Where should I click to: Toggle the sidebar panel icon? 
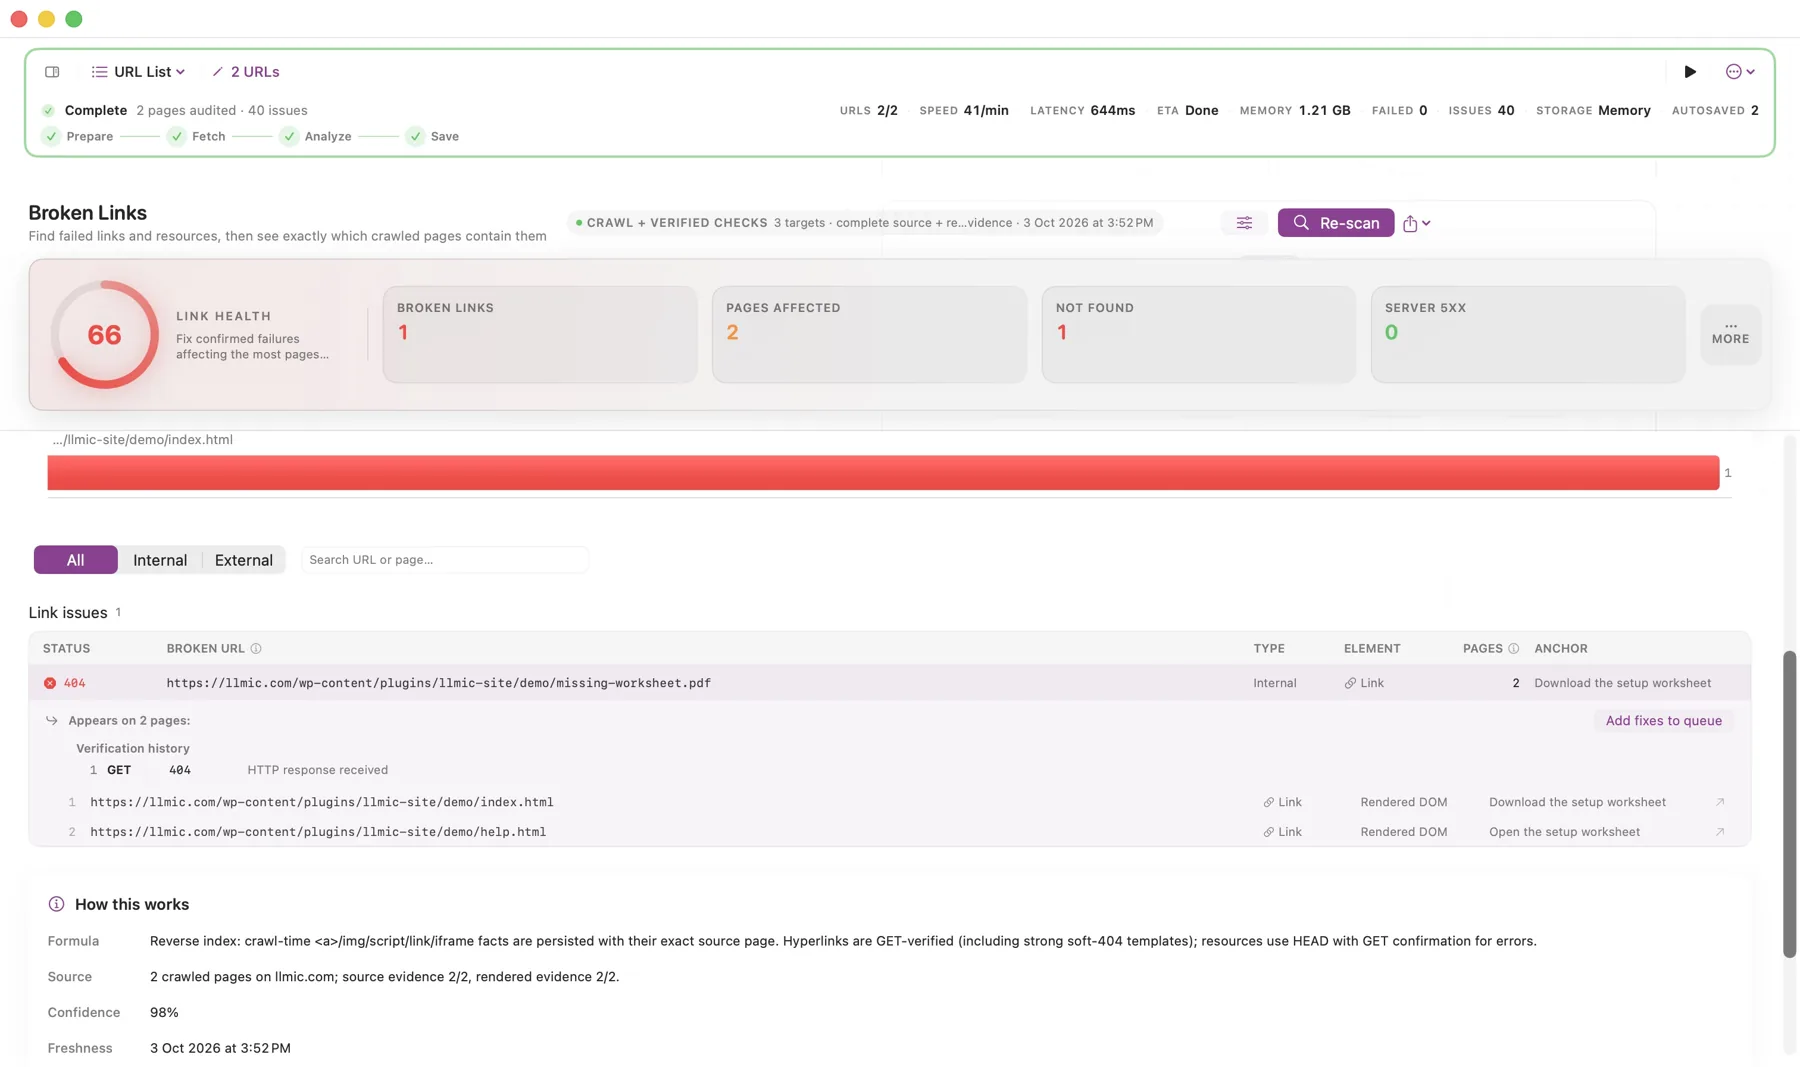52,72
